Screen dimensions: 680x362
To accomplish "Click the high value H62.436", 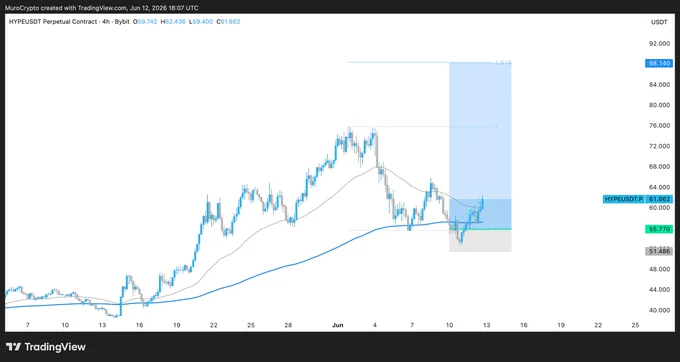I will tap(173, 21).
